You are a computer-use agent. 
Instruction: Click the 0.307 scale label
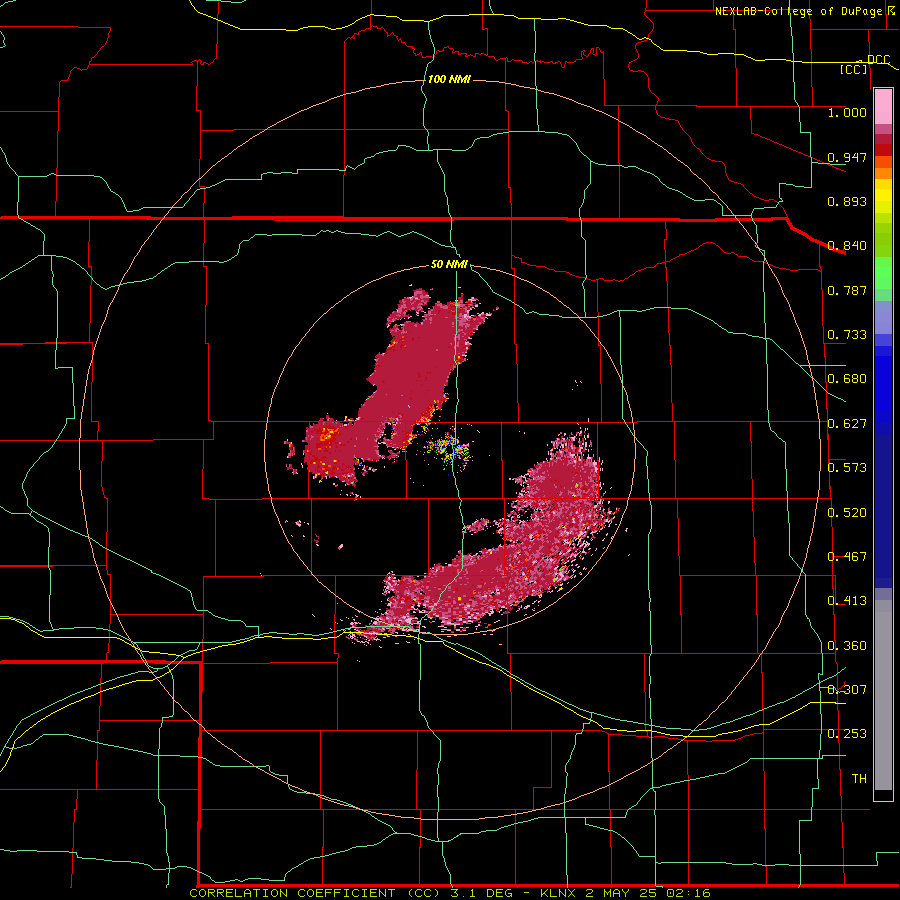(847, 689)
